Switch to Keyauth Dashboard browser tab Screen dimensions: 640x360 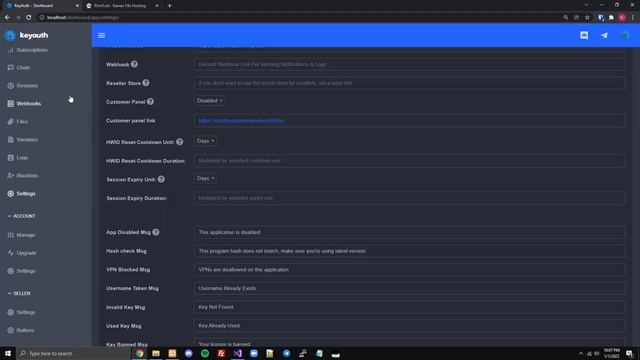click(x=42, y=6)
